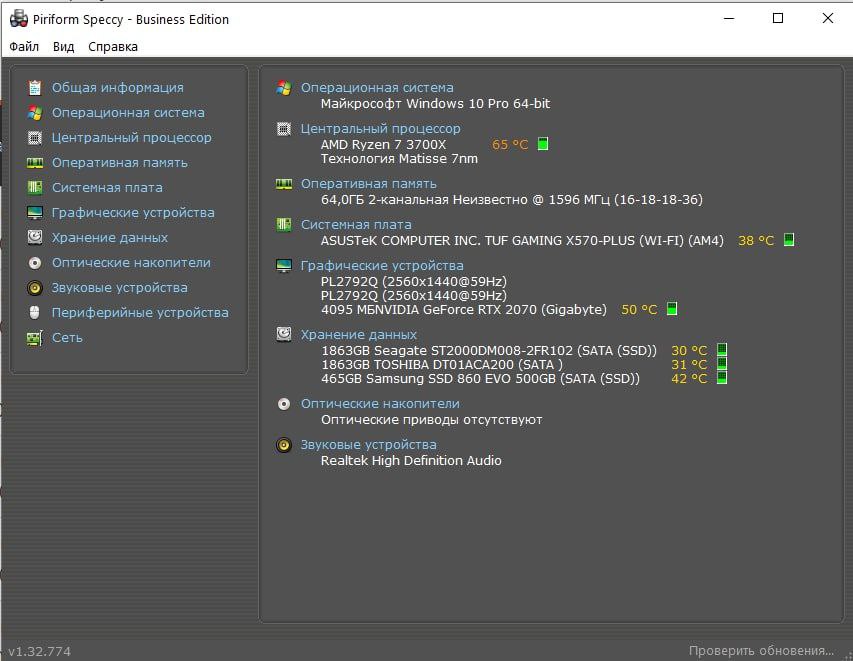The height and width of the screenshot is (661, 853).
Task: Click the AMD Ryzen 7 3700X text
Action: point(383,145)
